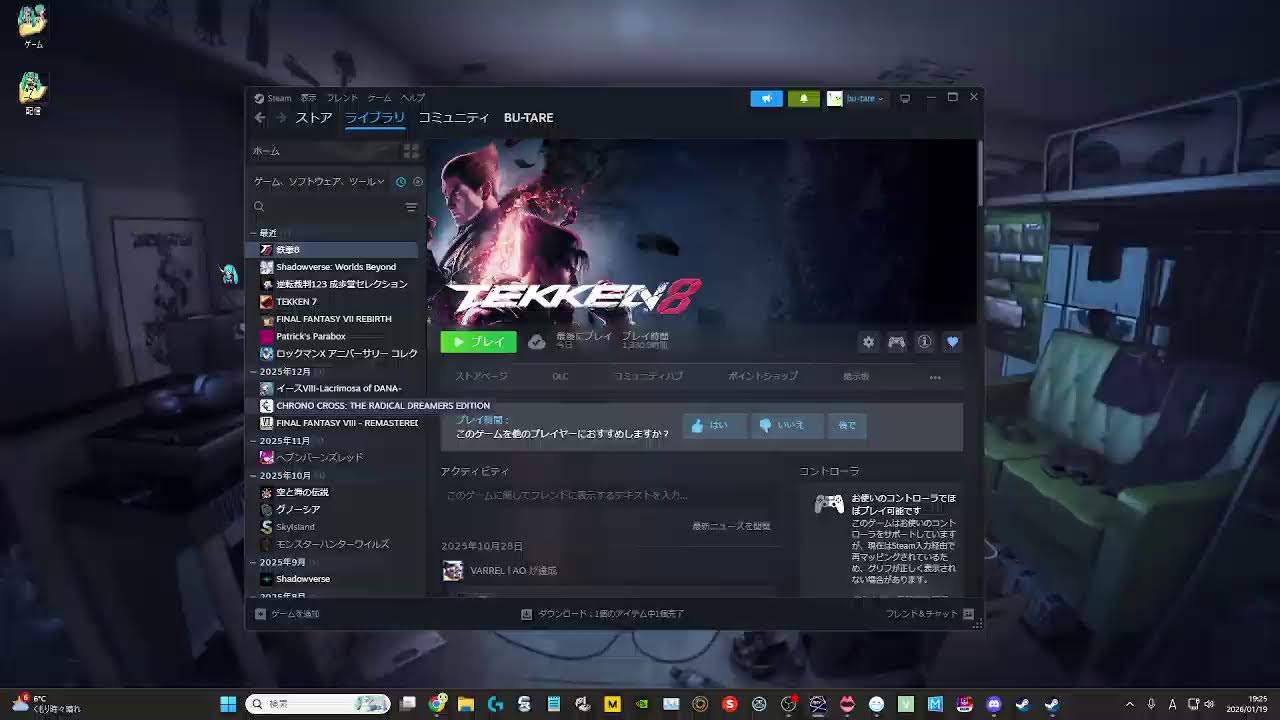Viewport: 1280px width, 720px height.
Task: Switch to the ストア tab
Action: pos(313,118)
